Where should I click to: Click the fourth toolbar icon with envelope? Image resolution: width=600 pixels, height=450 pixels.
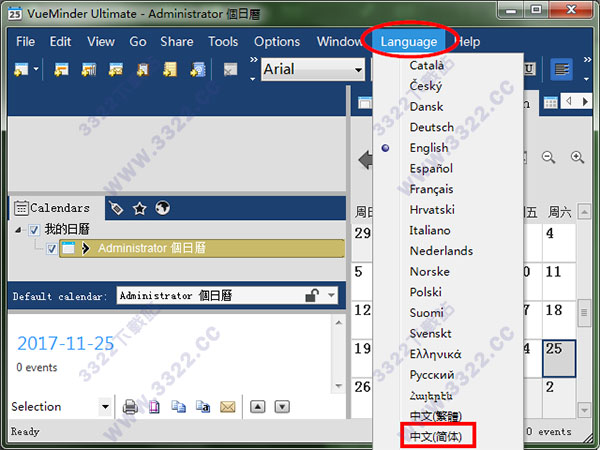click(x=116, y=70)
